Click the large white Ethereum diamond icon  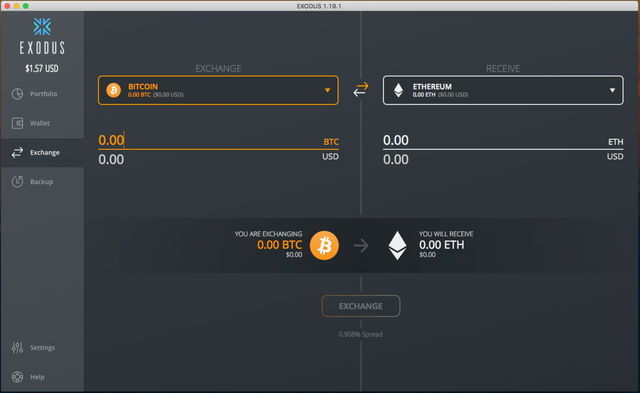point(397,245)
